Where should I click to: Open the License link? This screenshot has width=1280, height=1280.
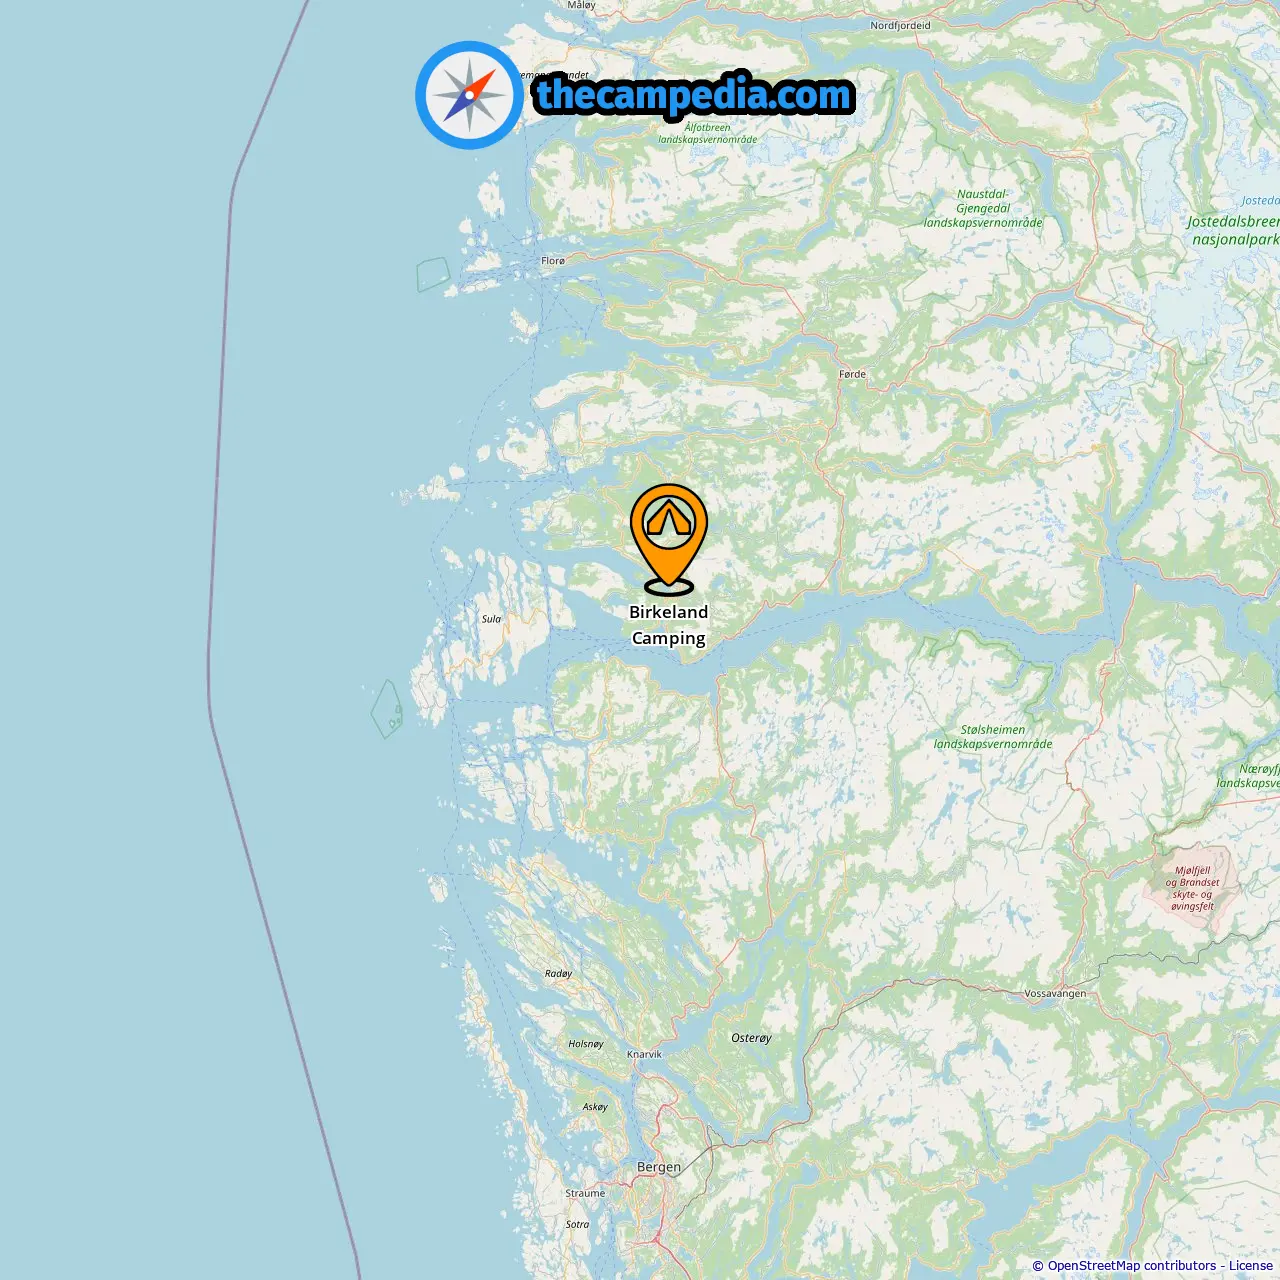1251,1266
